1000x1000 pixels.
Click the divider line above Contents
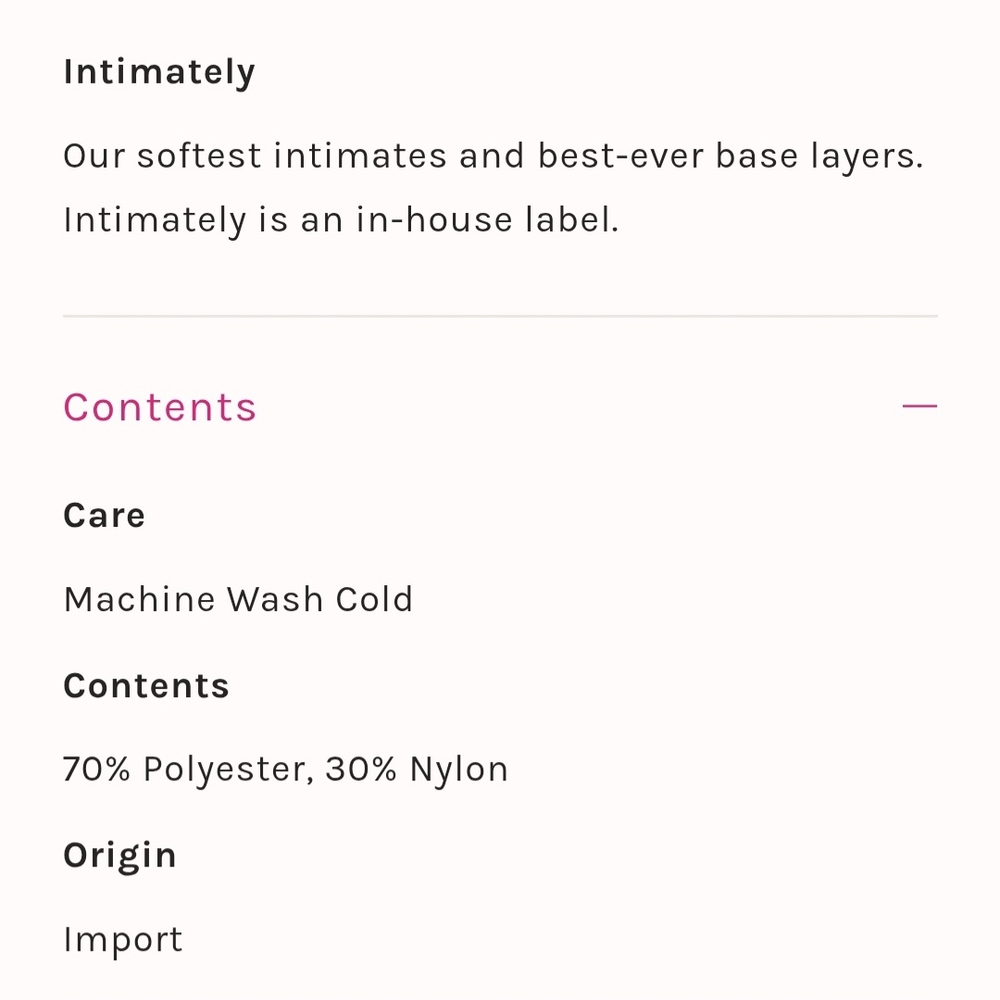[x=500, y=316]
